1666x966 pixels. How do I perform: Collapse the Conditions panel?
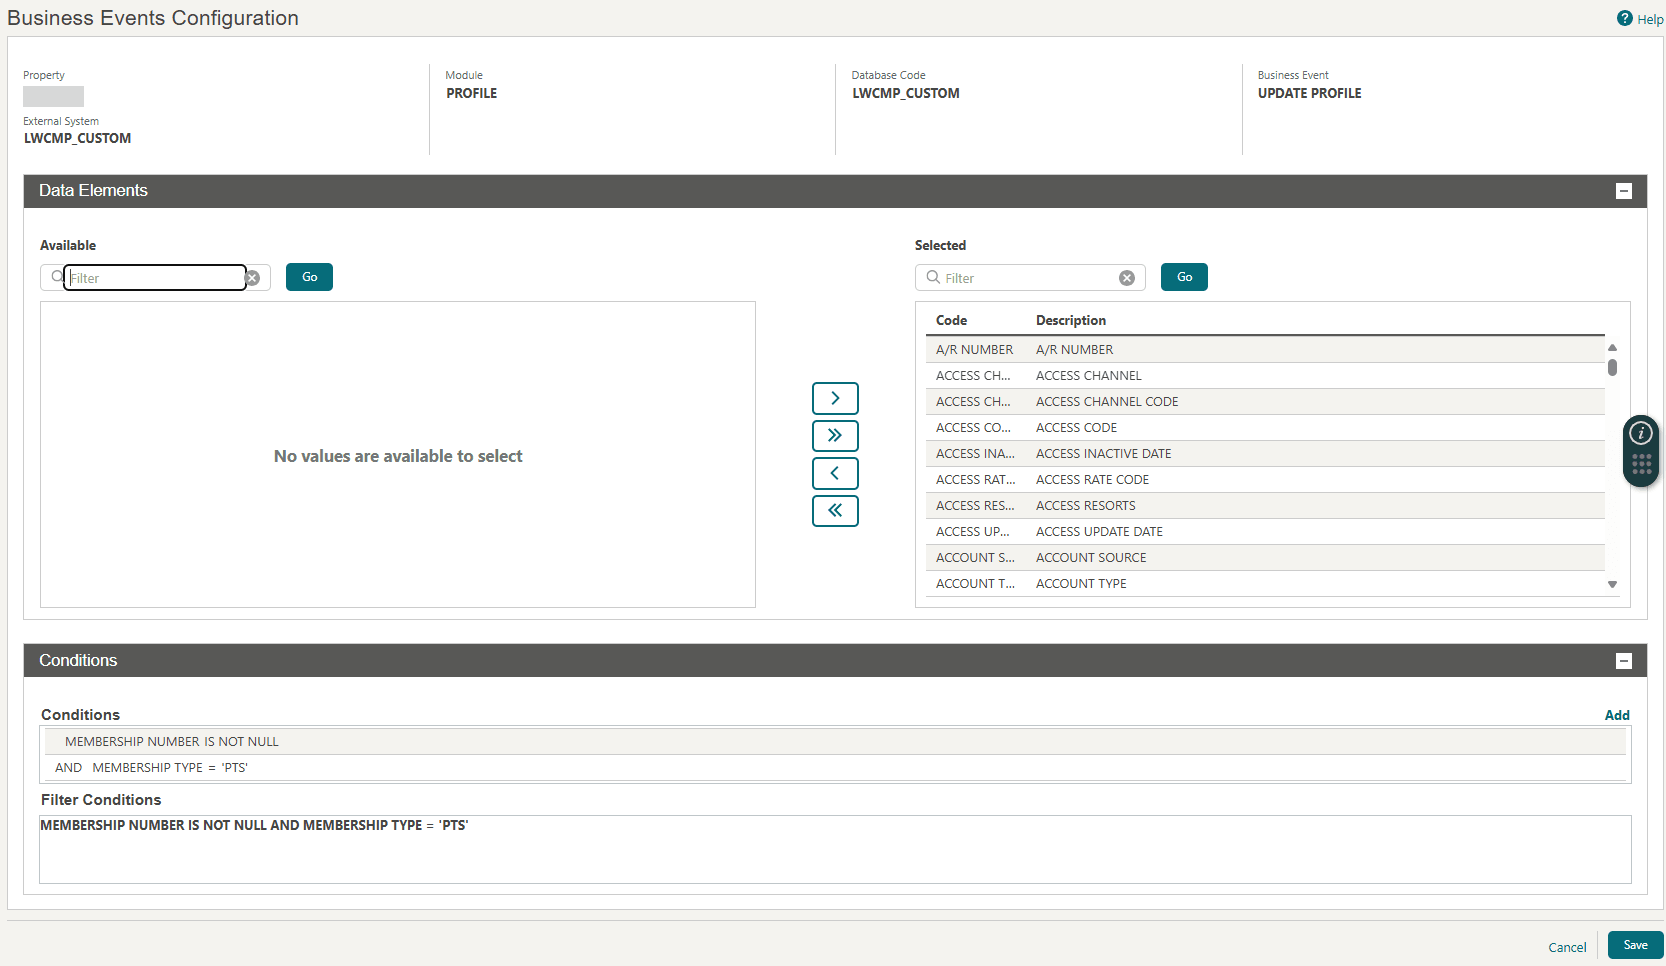1623,660
